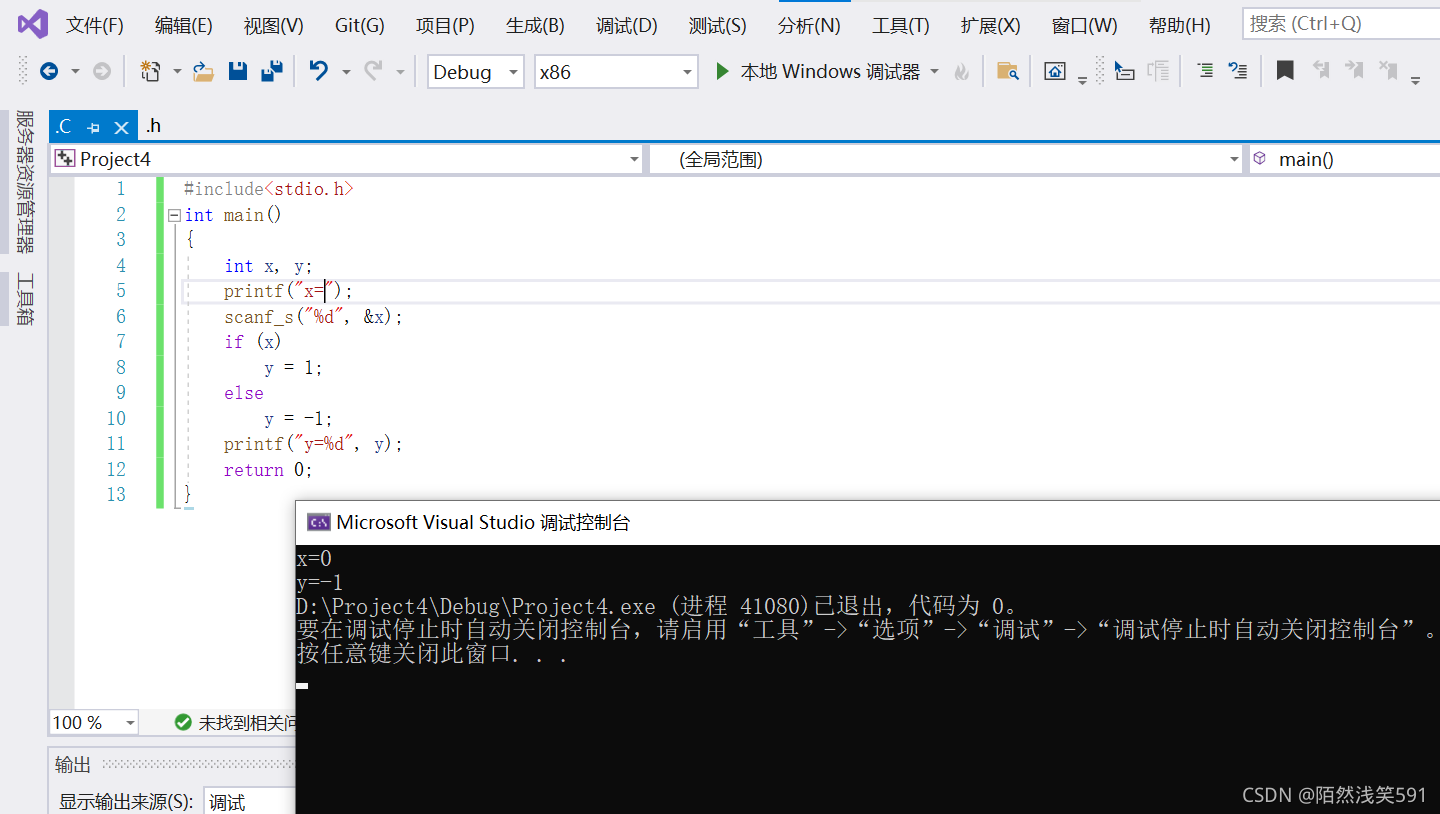Save all files with the double-disk icon
1440x814 pixels.
[x=271, y=71]
